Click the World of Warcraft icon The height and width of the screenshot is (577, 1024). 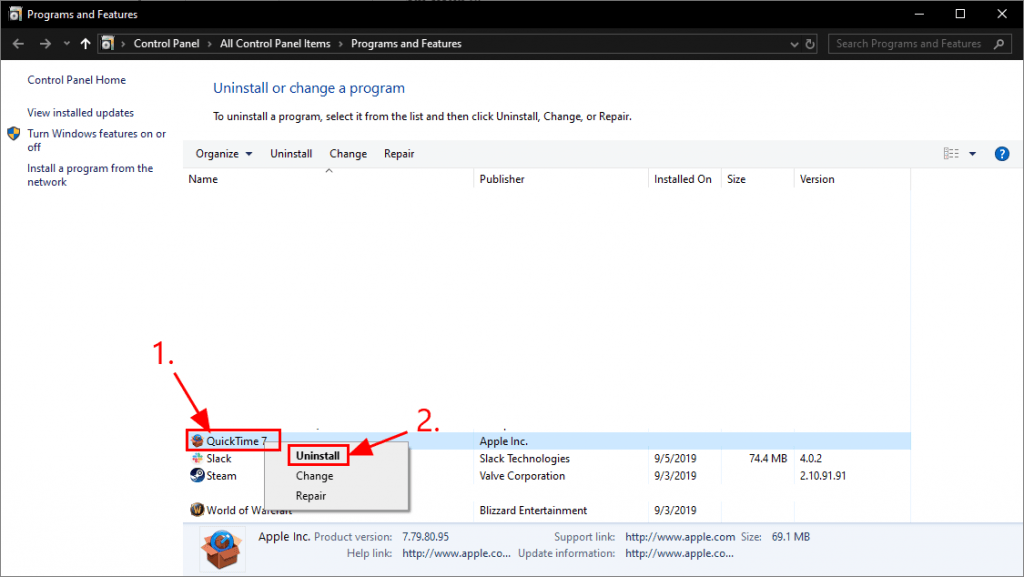(x=197, y=510)
